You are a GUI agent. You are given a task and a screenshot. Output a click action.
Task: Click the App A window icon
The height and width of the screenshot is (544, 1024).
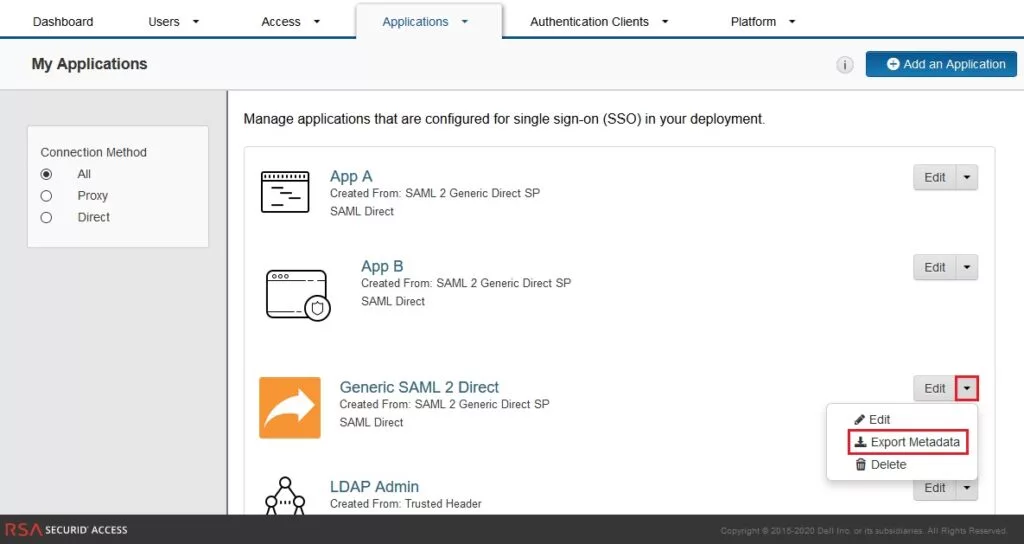coord(285,192)
